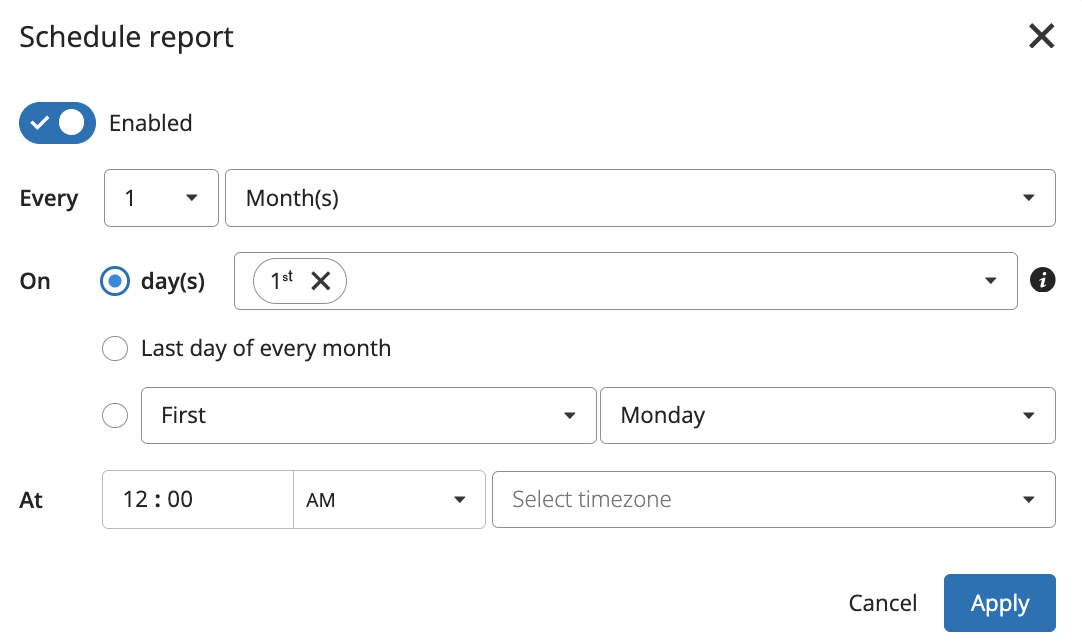Select Last day of every month option
Screen dimensions: 1082x644
(115, 348)
